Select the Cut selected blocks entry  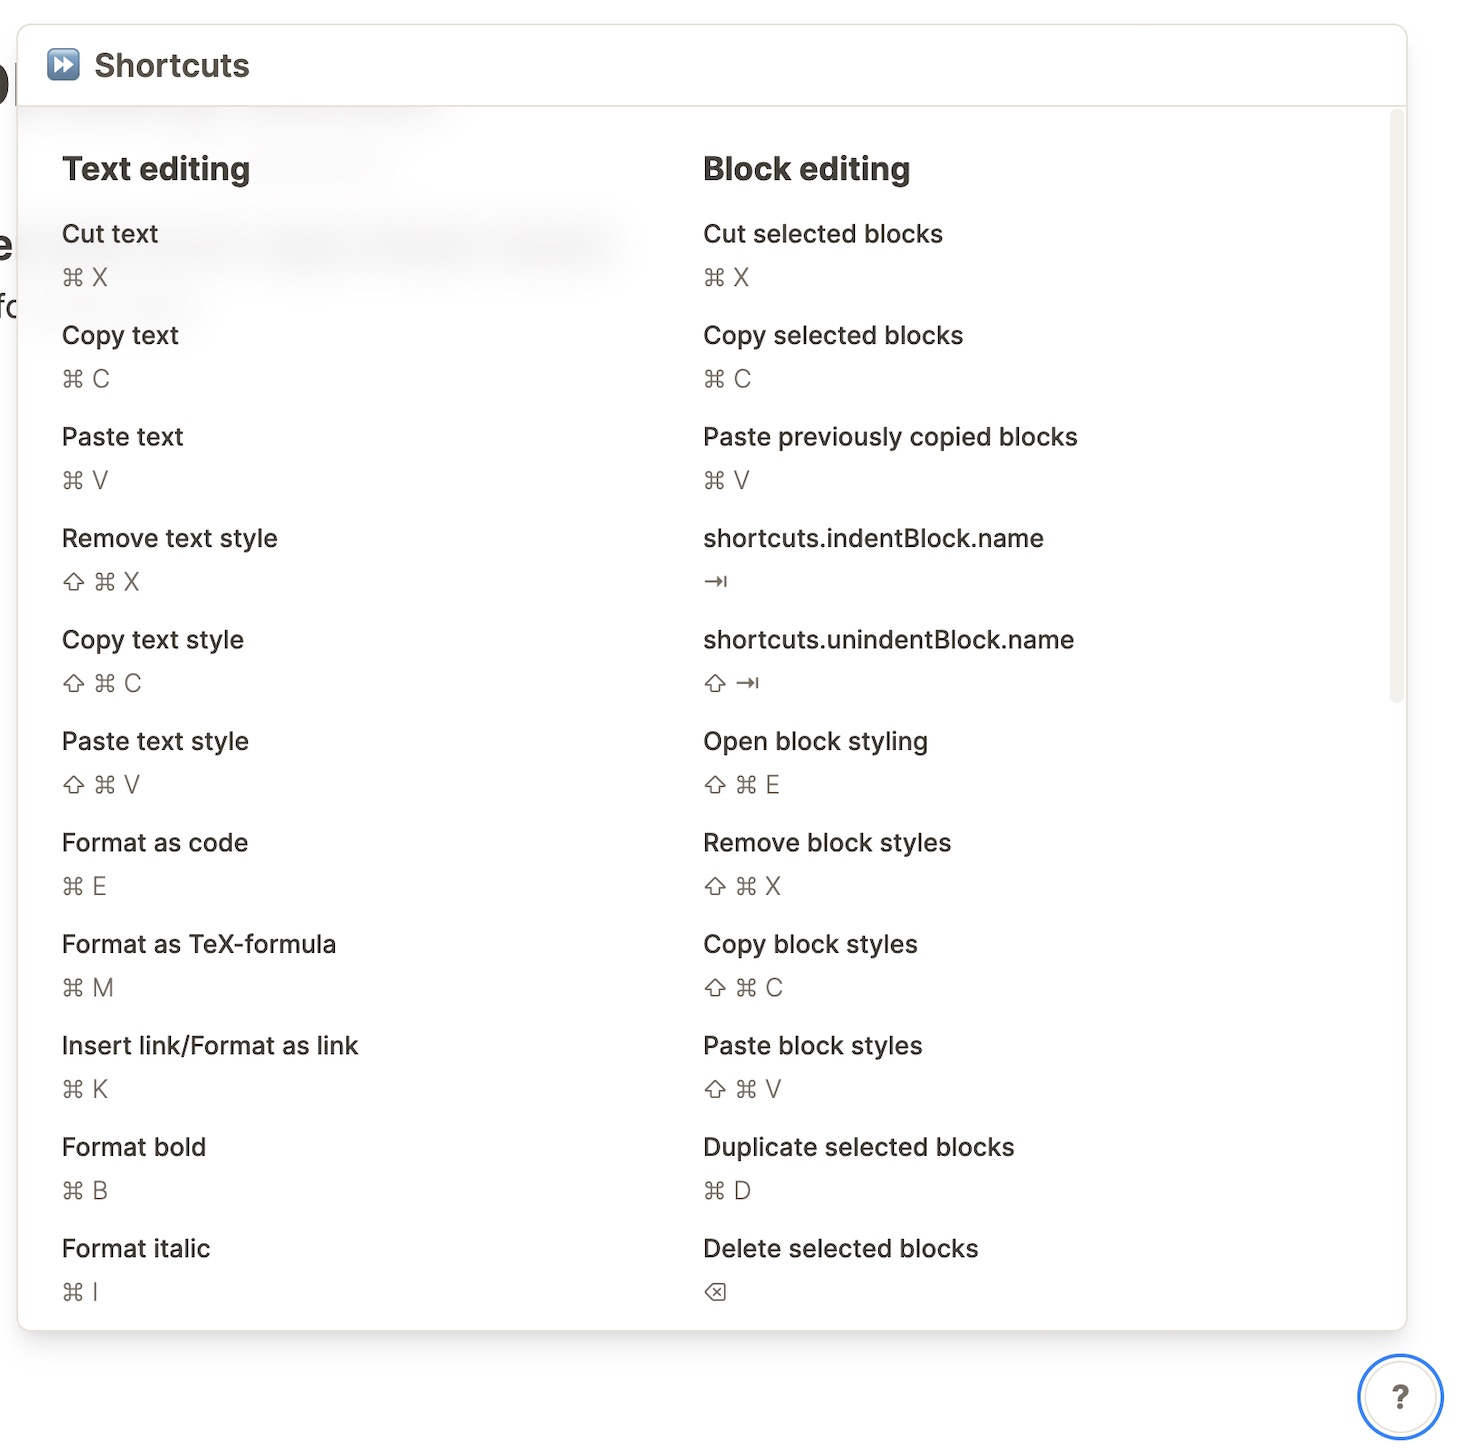tap(823, 234)
